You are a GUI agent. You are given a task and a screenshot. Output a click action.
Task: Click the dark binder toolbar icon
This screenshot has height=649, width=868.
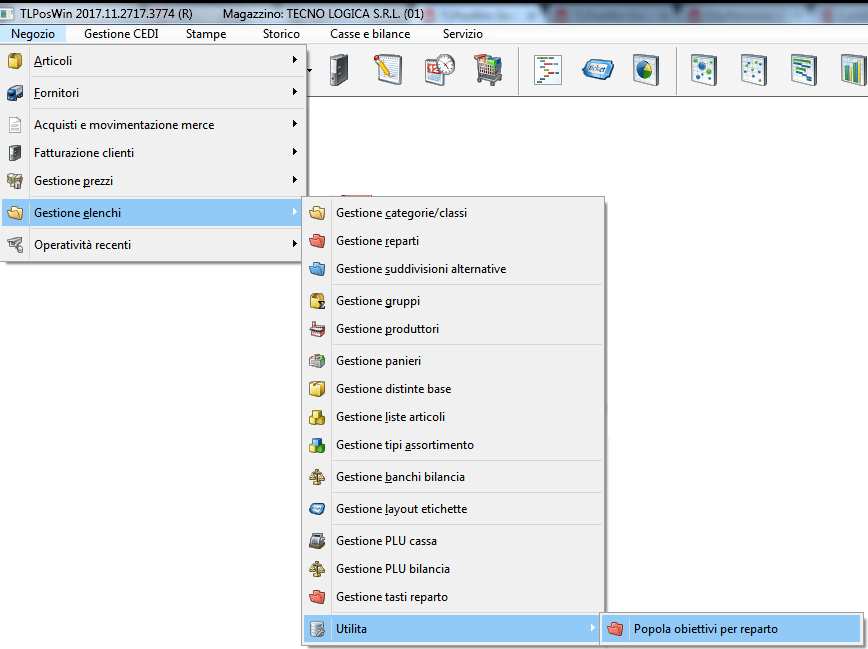click(x=339, y=70)
